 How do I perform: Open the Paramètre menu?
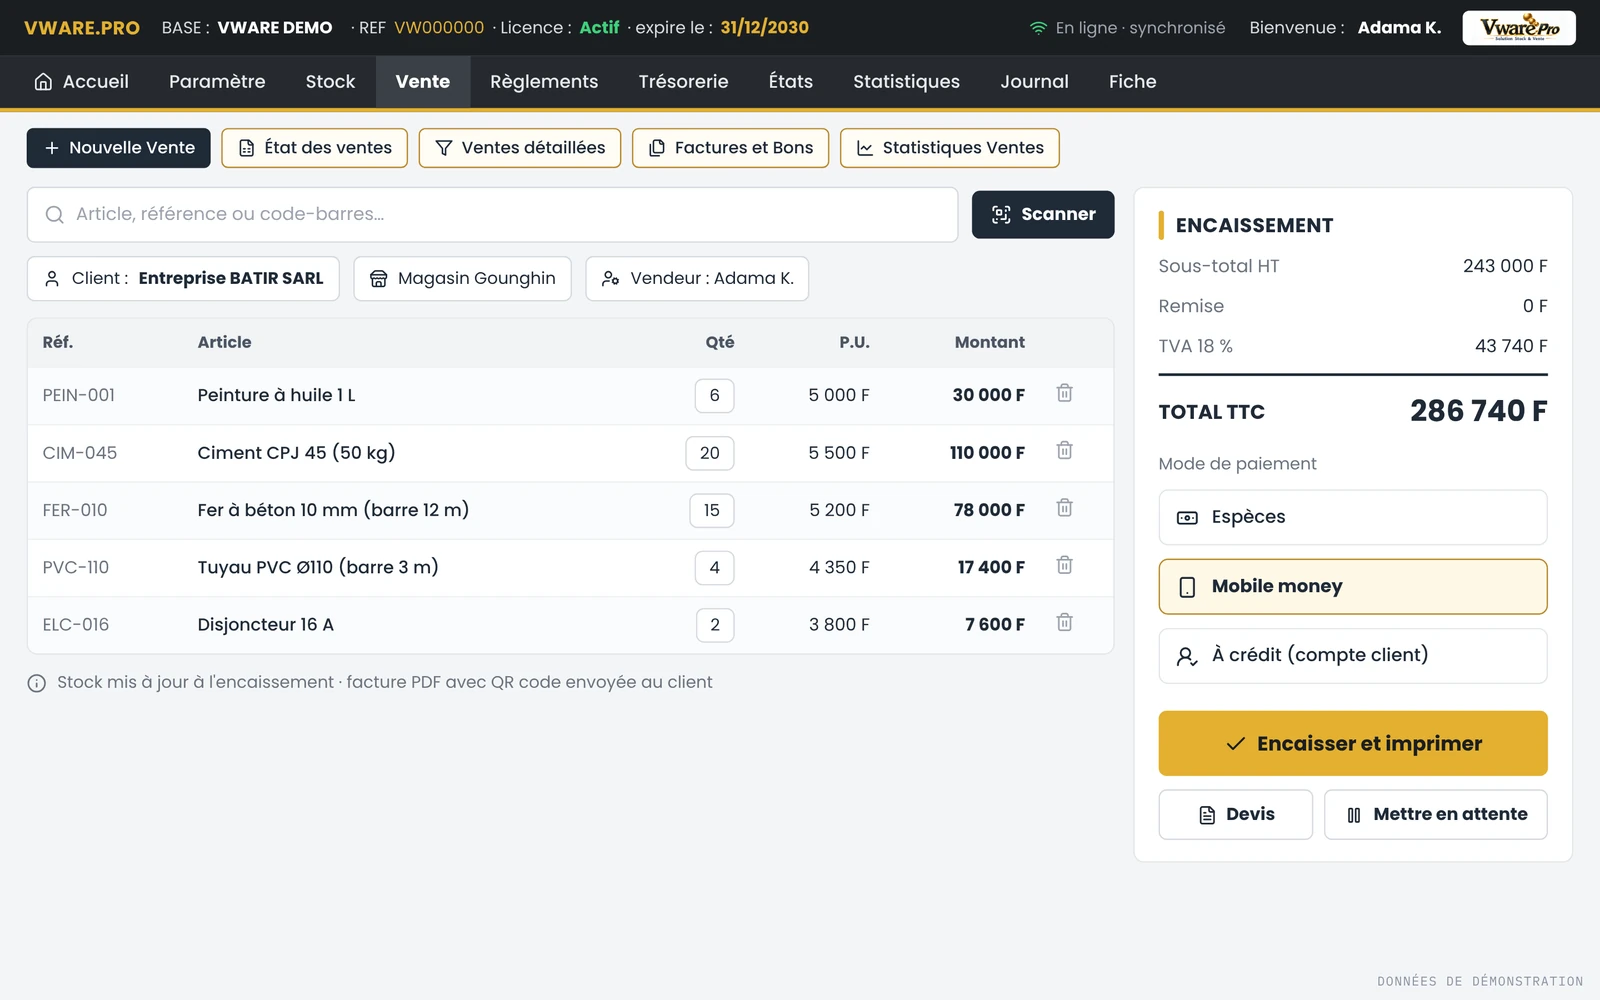tap(217, 82)
